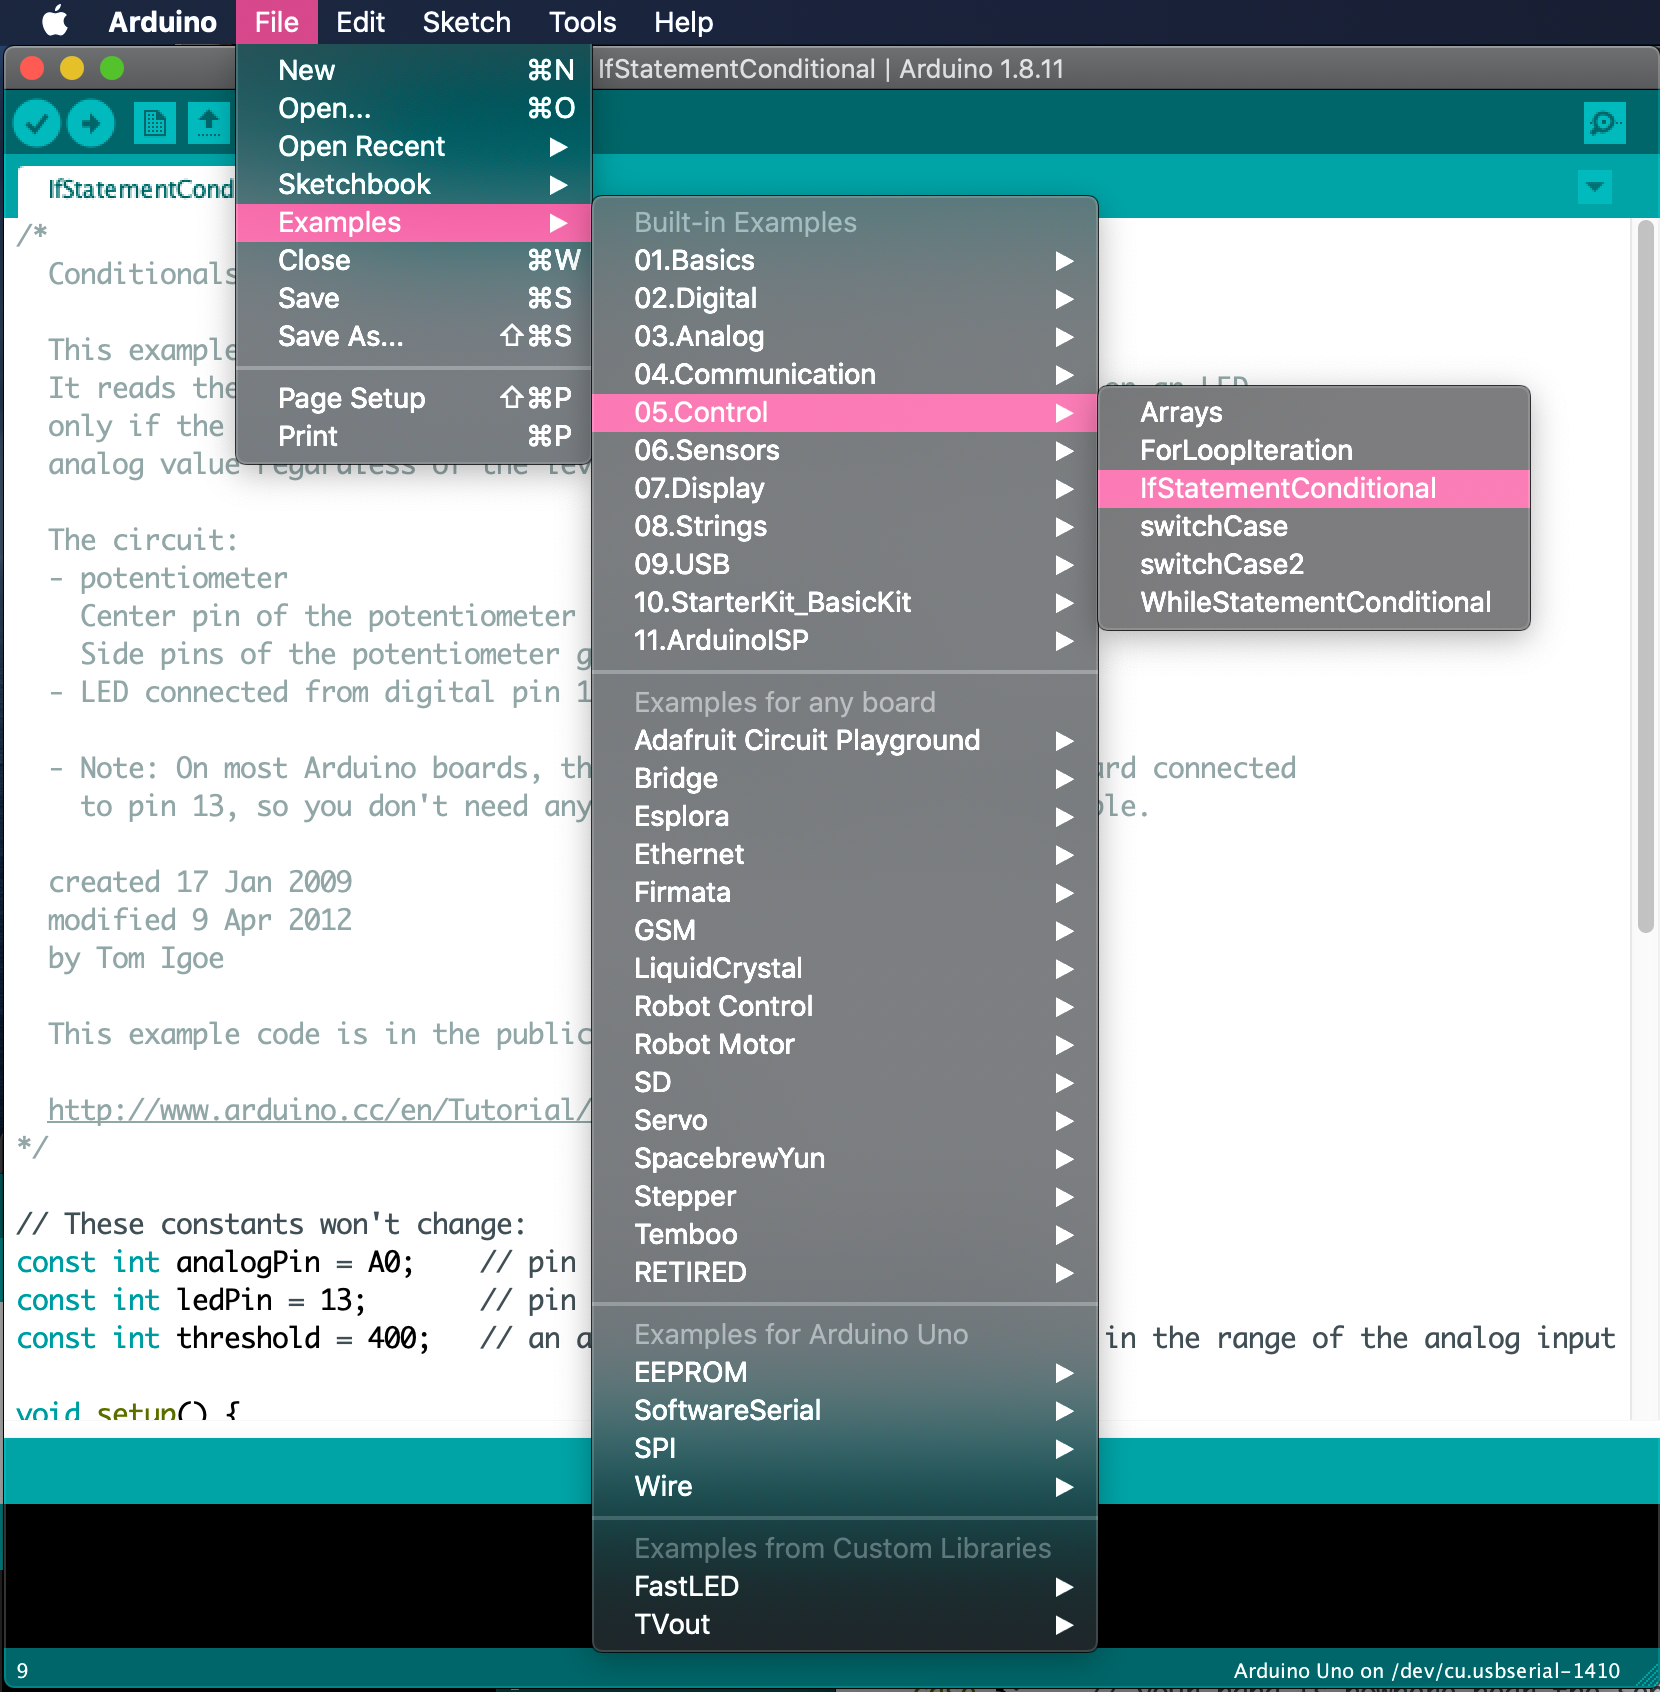The width and height of the screenshot is (1660, 1692).
Task: Open the Arduino application menu
Action: click(x=162, y=22)
